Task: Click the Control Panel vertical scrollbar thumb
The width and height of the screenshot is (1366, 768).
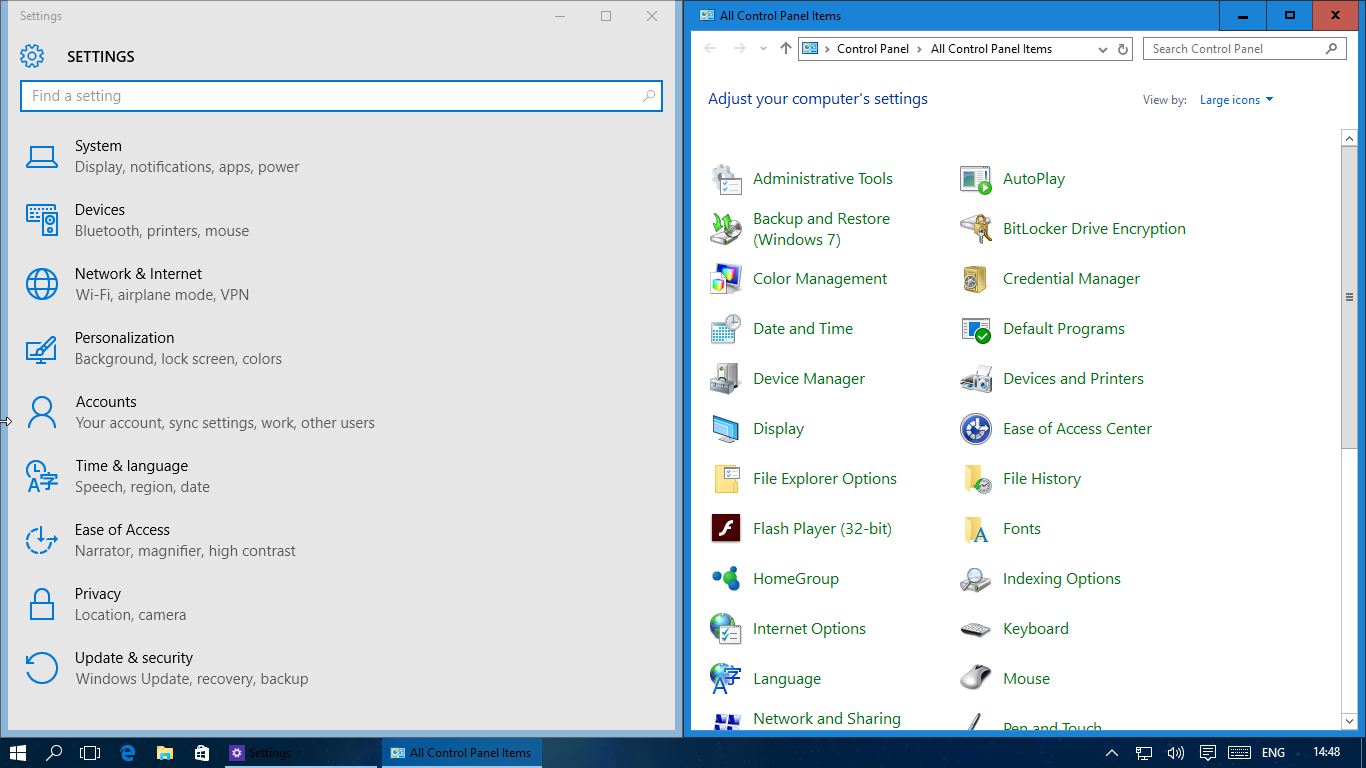Action: coord(1350,296)
